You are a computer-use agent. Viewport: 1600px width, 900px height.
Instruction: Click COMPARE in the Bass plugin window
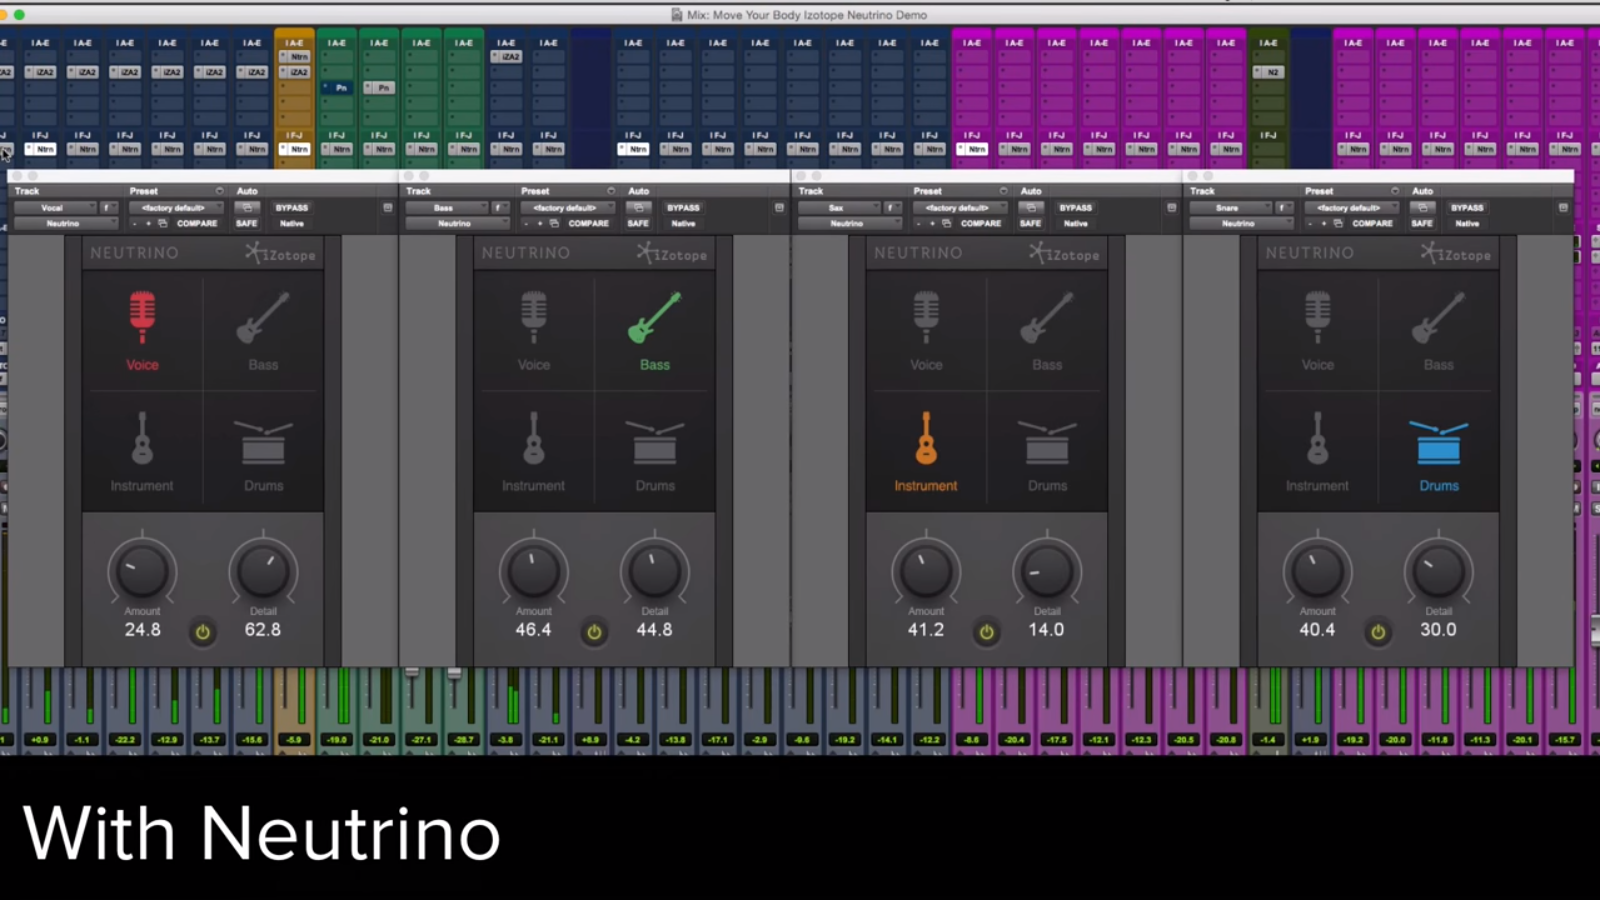tap(589, 223)
